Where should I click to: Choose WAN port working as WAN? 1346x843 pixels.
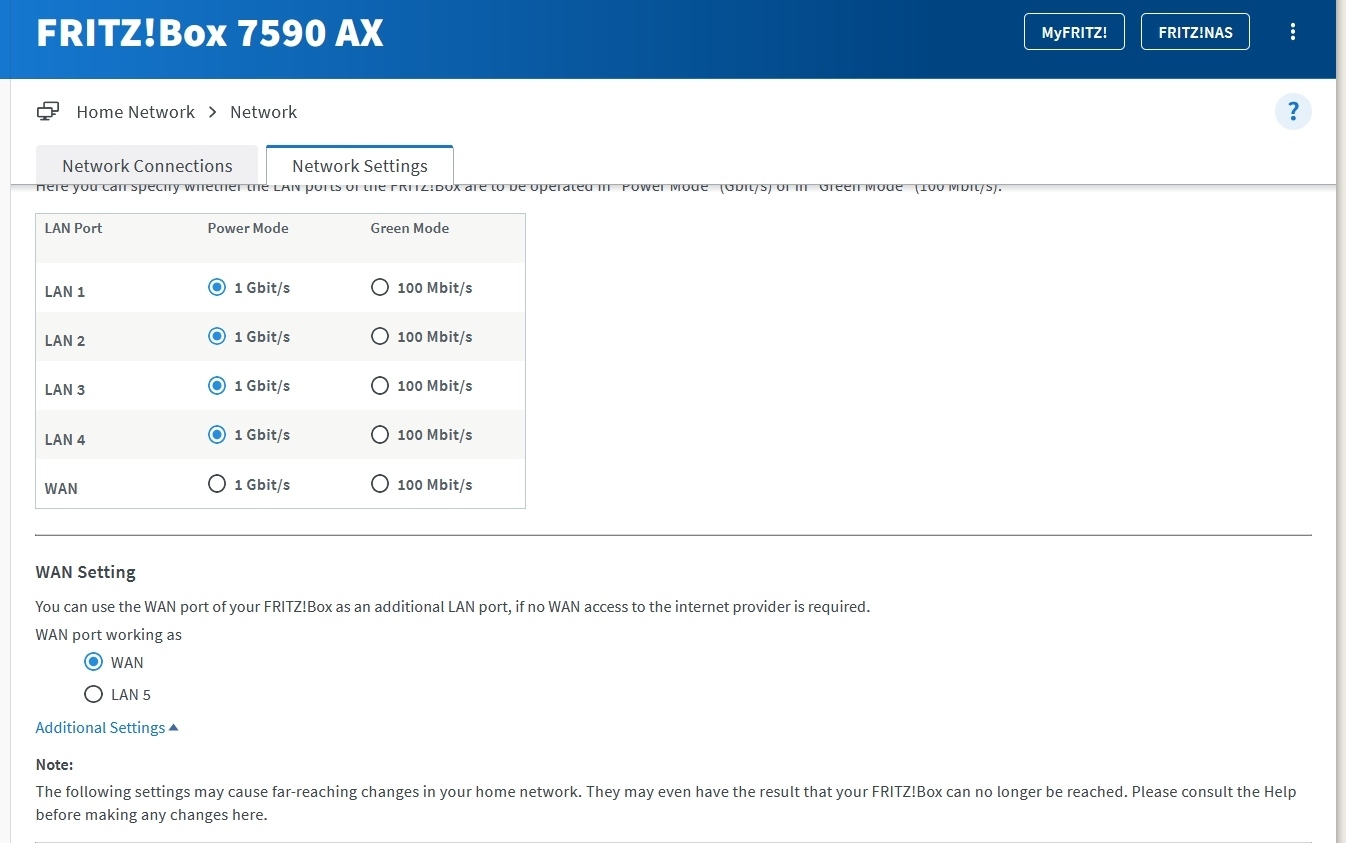(x=94, y=662)
